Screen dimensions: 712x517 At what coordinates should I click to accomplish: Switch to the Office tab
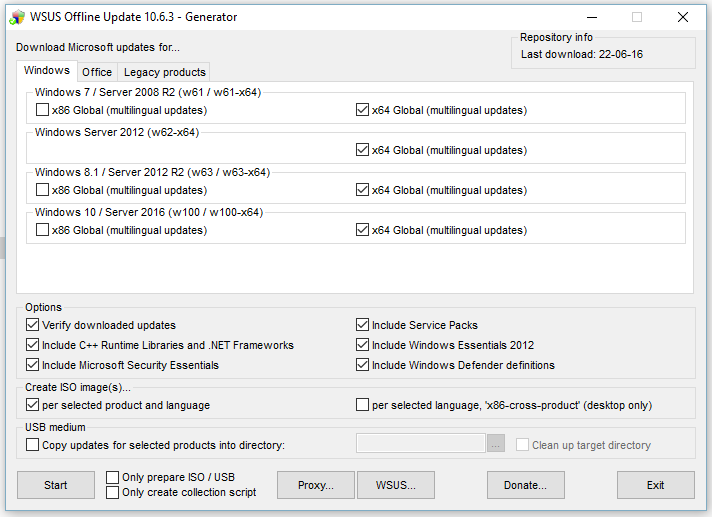[97, 72]
